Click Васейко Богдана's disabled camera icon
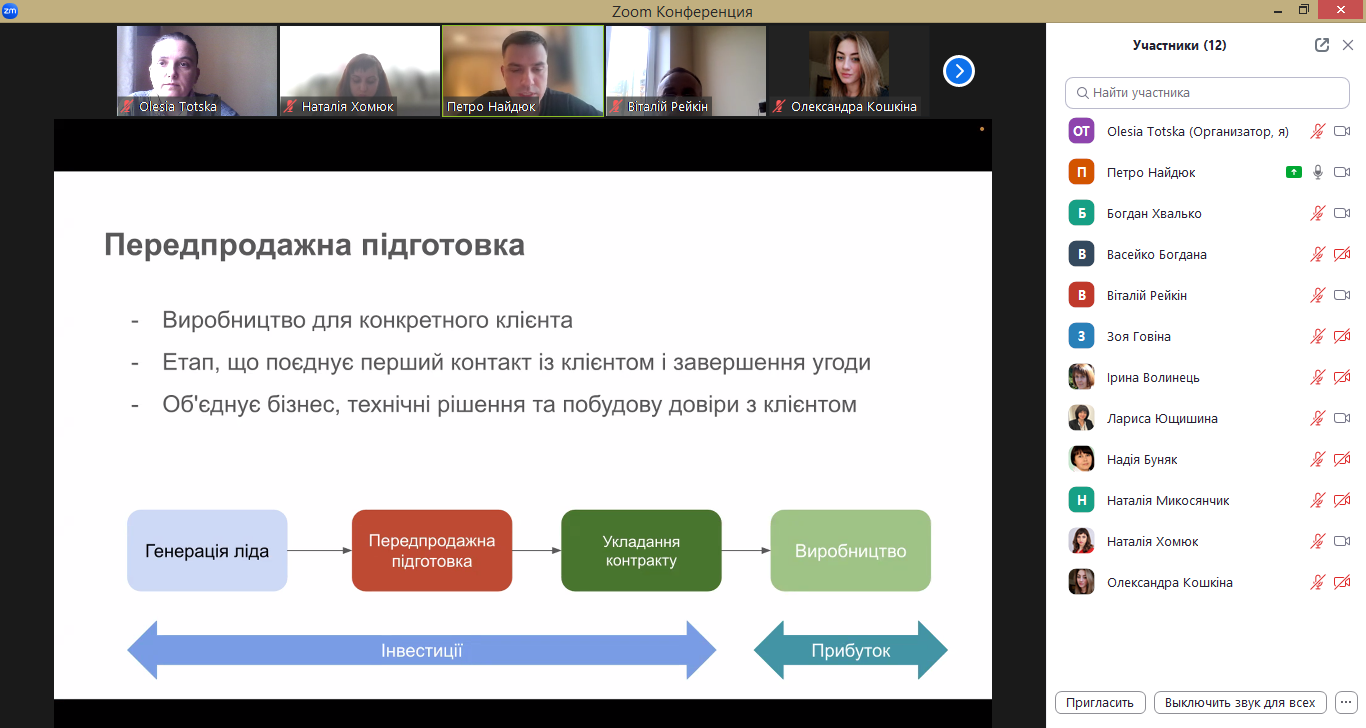1366x728 pixels. 1342,254
